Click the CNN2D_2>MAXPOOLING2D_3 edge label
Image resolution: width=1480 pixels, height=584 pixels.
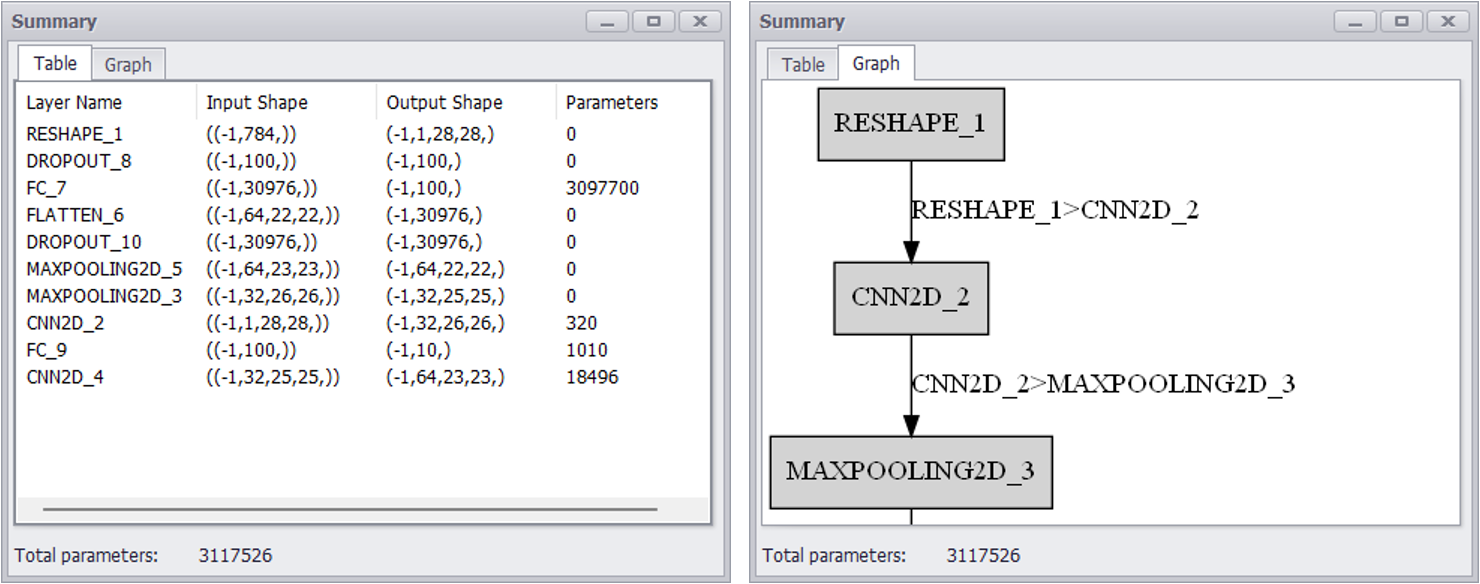(x=1102, y=384)
